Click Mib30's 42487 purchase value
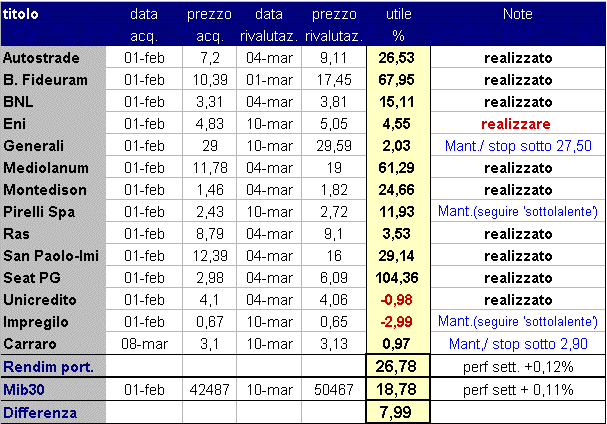The height and width of the screenshot is (424, 607). pos(209,390)
